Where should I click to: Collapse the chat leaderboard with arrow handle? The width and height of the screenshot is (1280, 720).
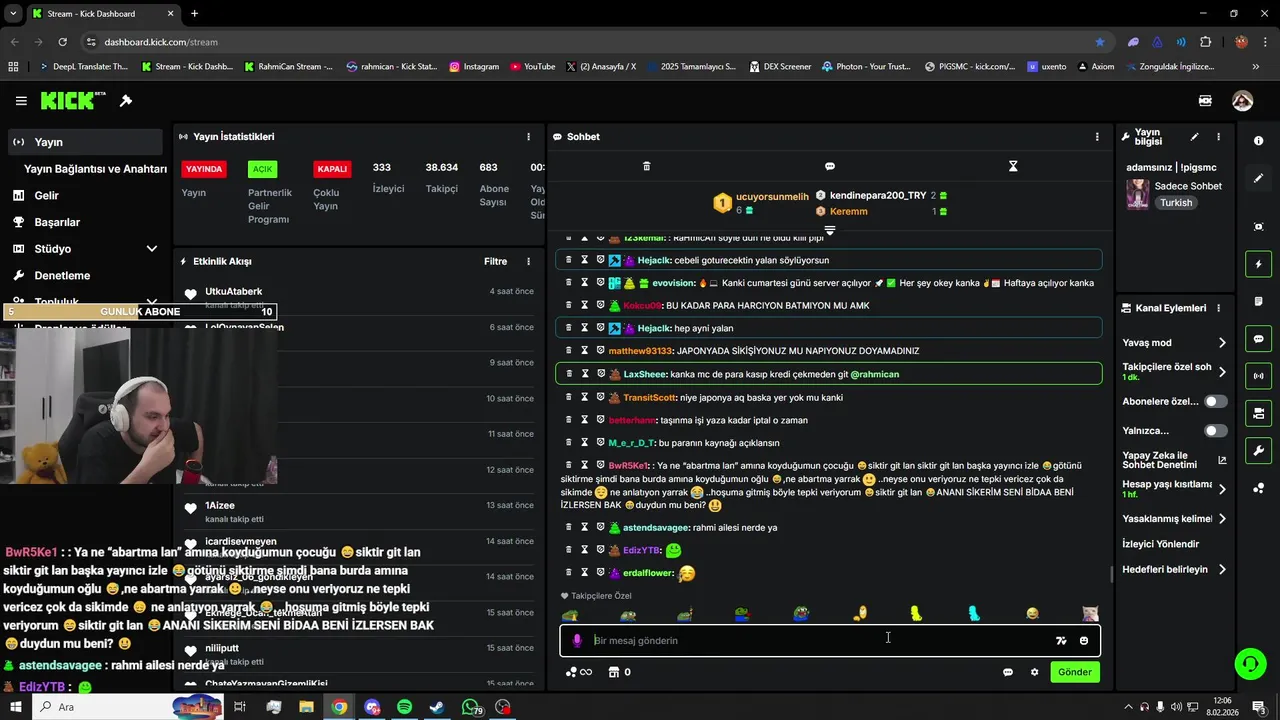829,230
